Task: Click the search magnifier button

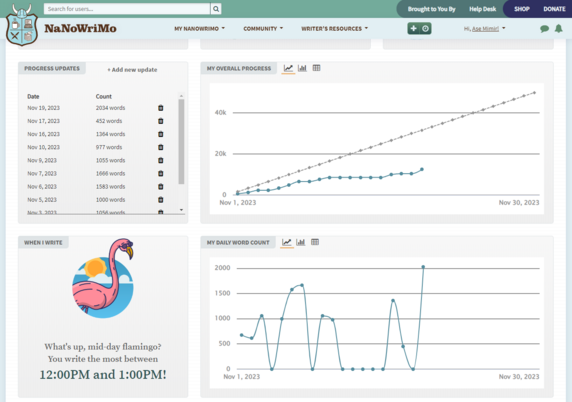Action: pyautogui.click(x=216, y=9)
